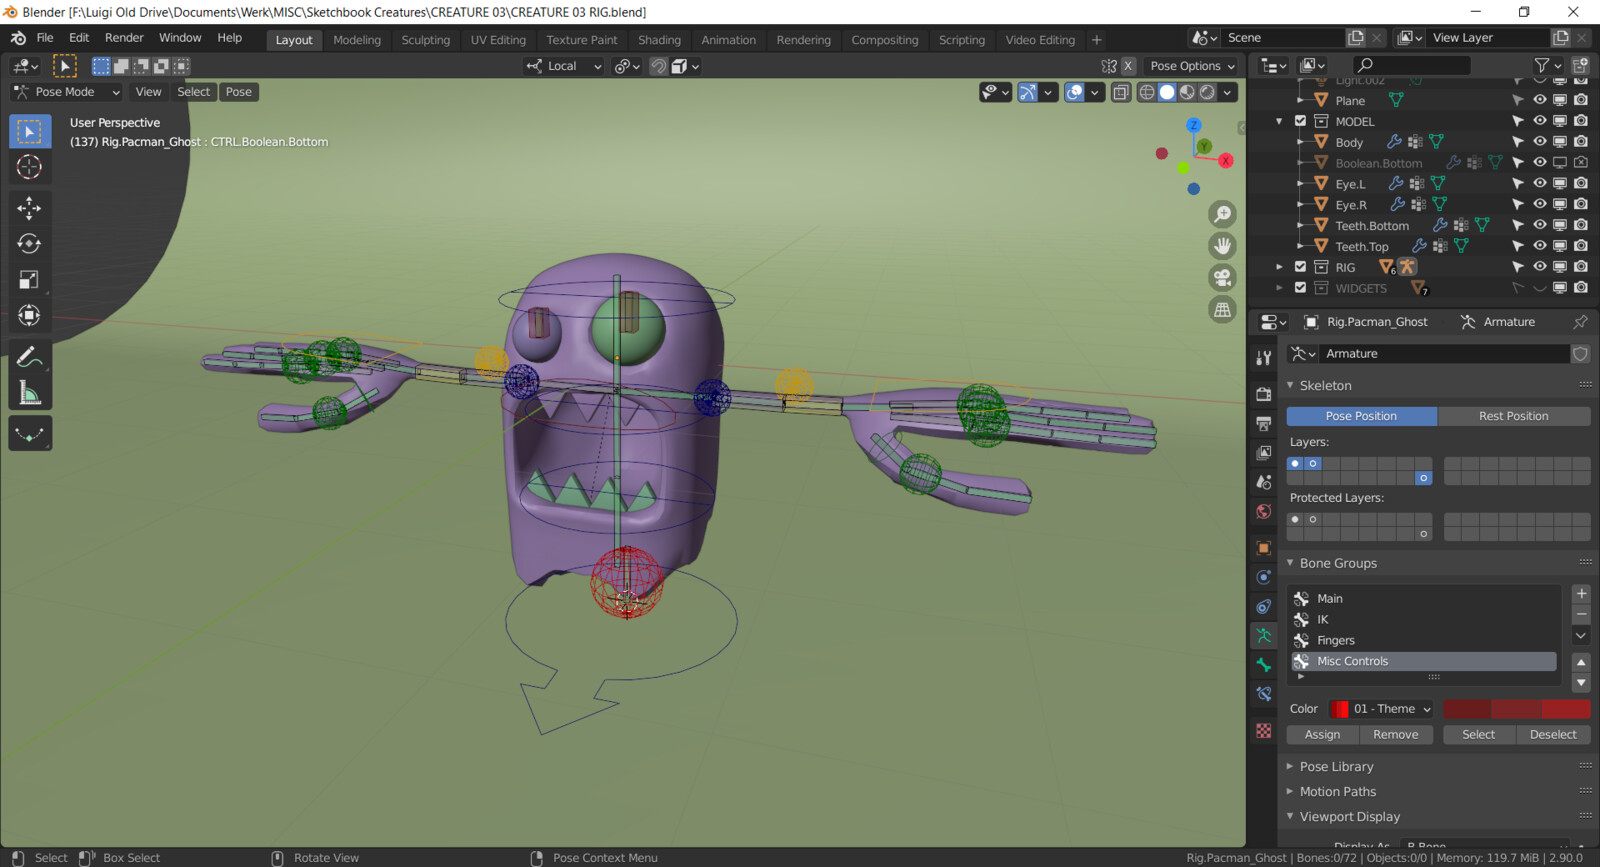The height and width of the screenshot is (867, 1600).
Task: Uncheck the MODEL collection checkbox
Action: 1300,121
